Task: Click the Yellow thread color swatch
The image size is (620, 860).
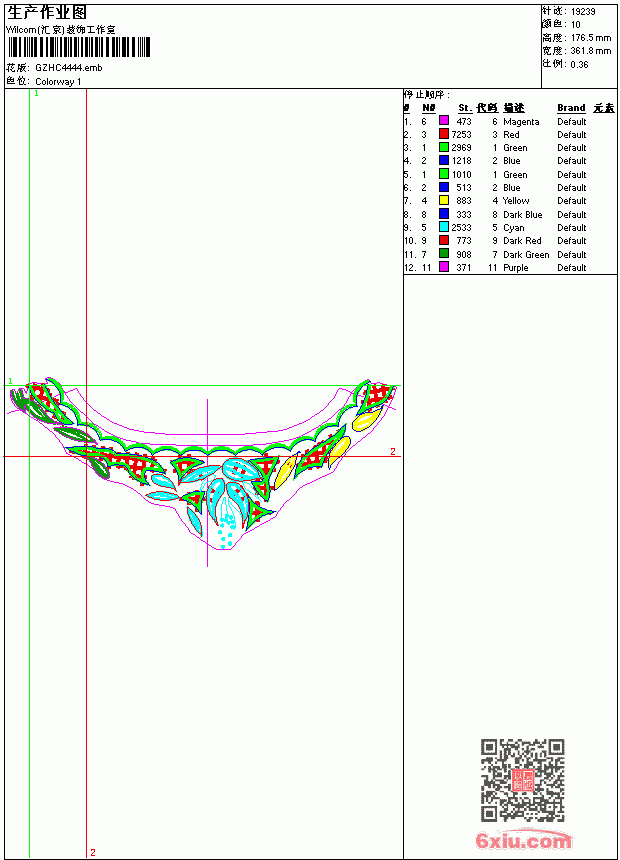Action: coord(444,201)
